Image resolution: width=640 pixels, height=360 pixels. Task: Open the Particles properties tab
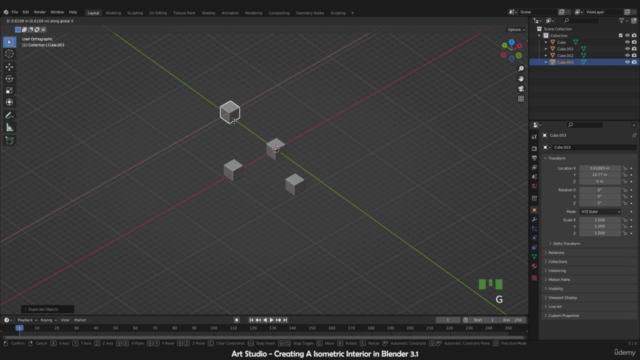click(534, 229)
